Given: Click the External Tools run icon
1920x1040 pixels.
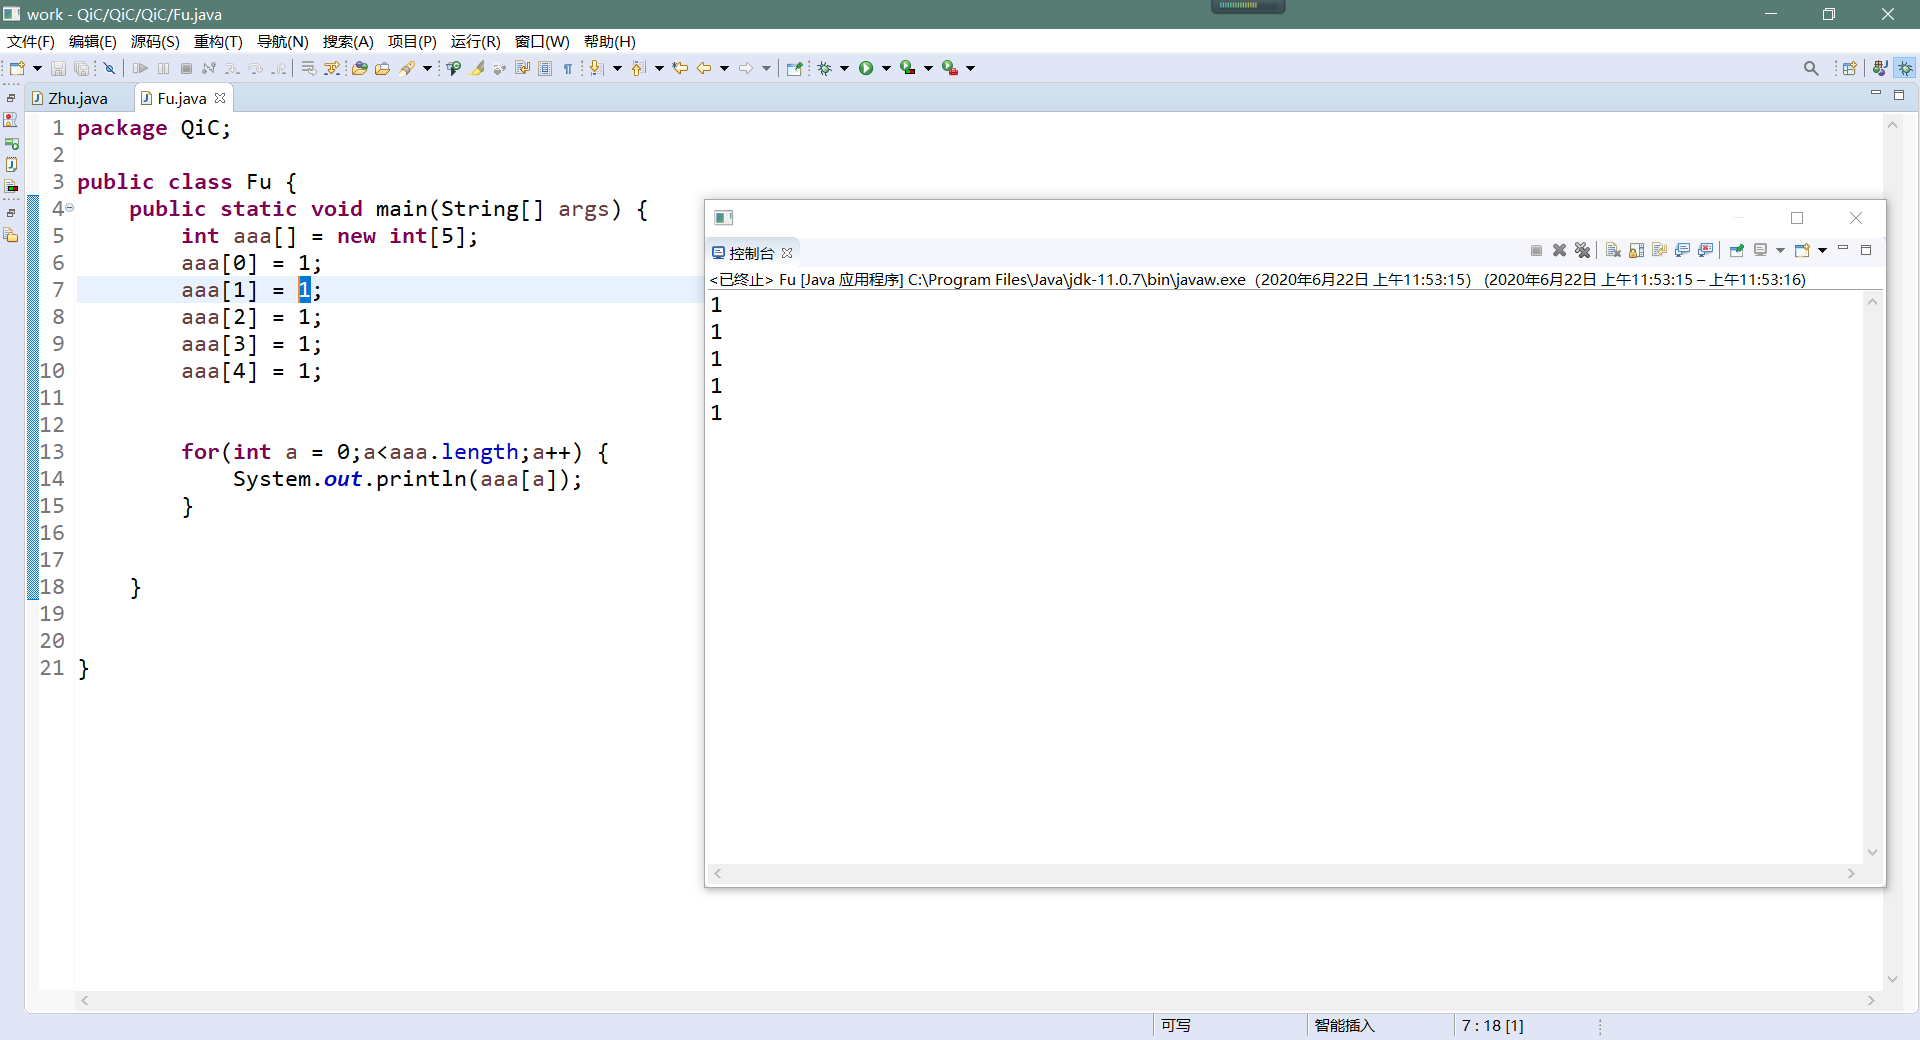Looking at the screenshot, I should pyautogui.click(x=949, y=68).
